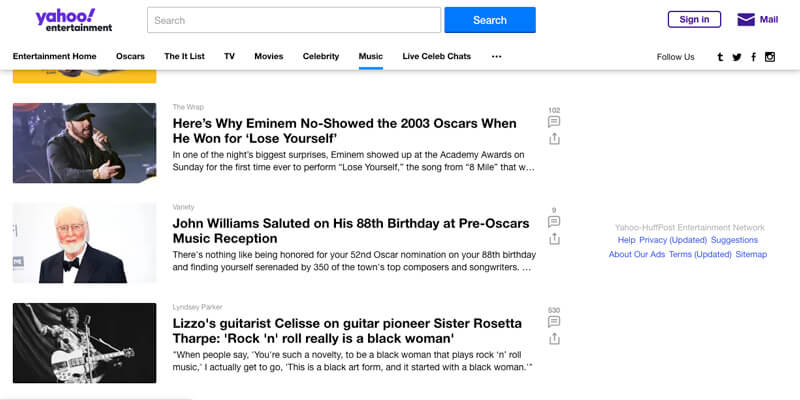
Task: Switch to the Oscars tab
Action: click(130, 57)
